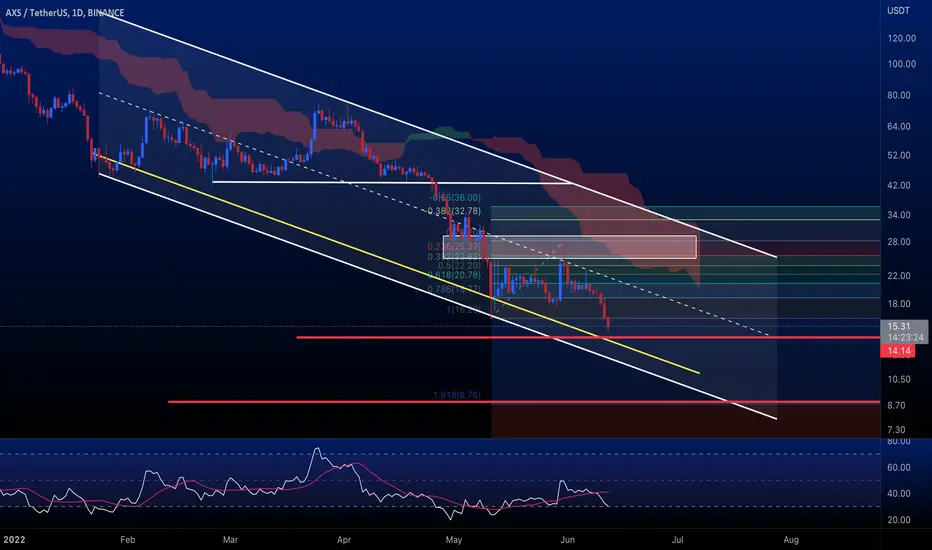Select the 1.618(8.78) Fibonacci extension label
Viewport: 932px width, 550px height.
(x=456, y=395)
